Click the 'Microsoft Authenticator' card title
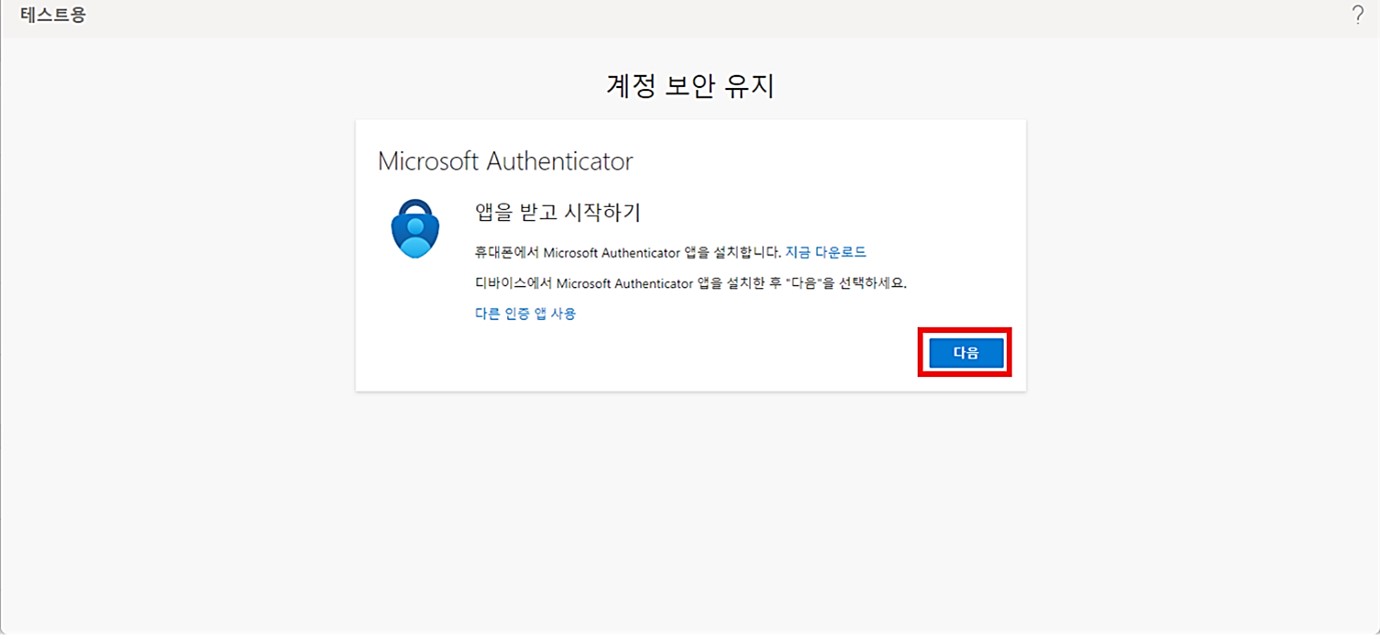1380x639 pixels. (505, 160)
